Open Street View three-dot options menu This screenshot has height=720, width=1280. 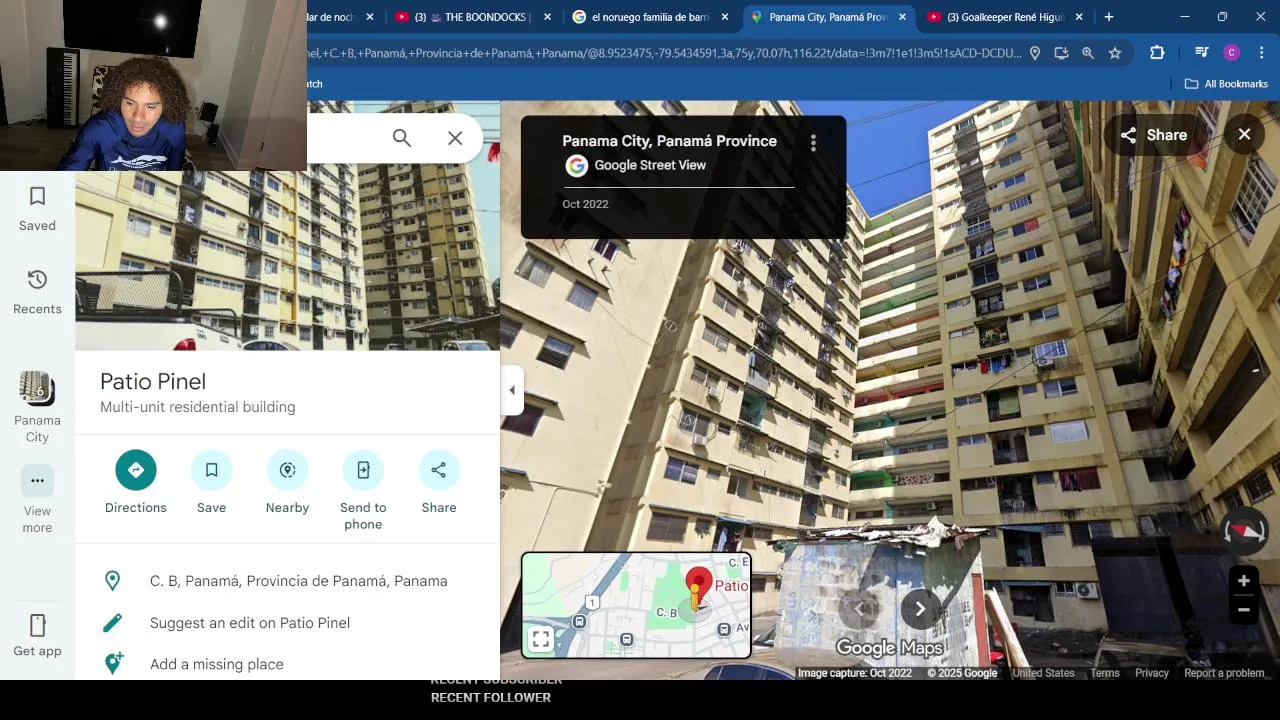tap(813, 143)
